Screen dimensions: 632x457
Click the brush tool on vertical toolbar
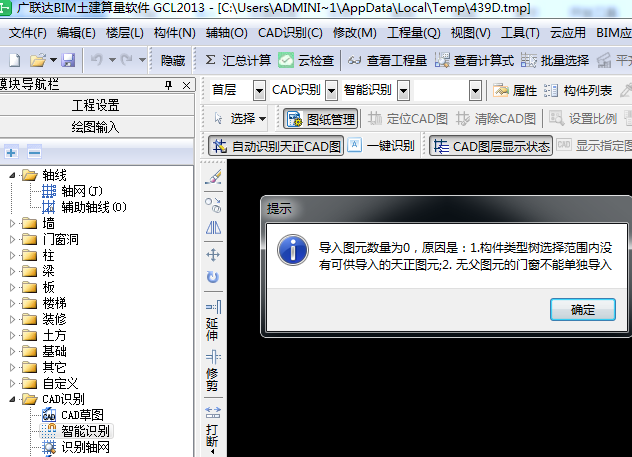[x=213, y=177]
